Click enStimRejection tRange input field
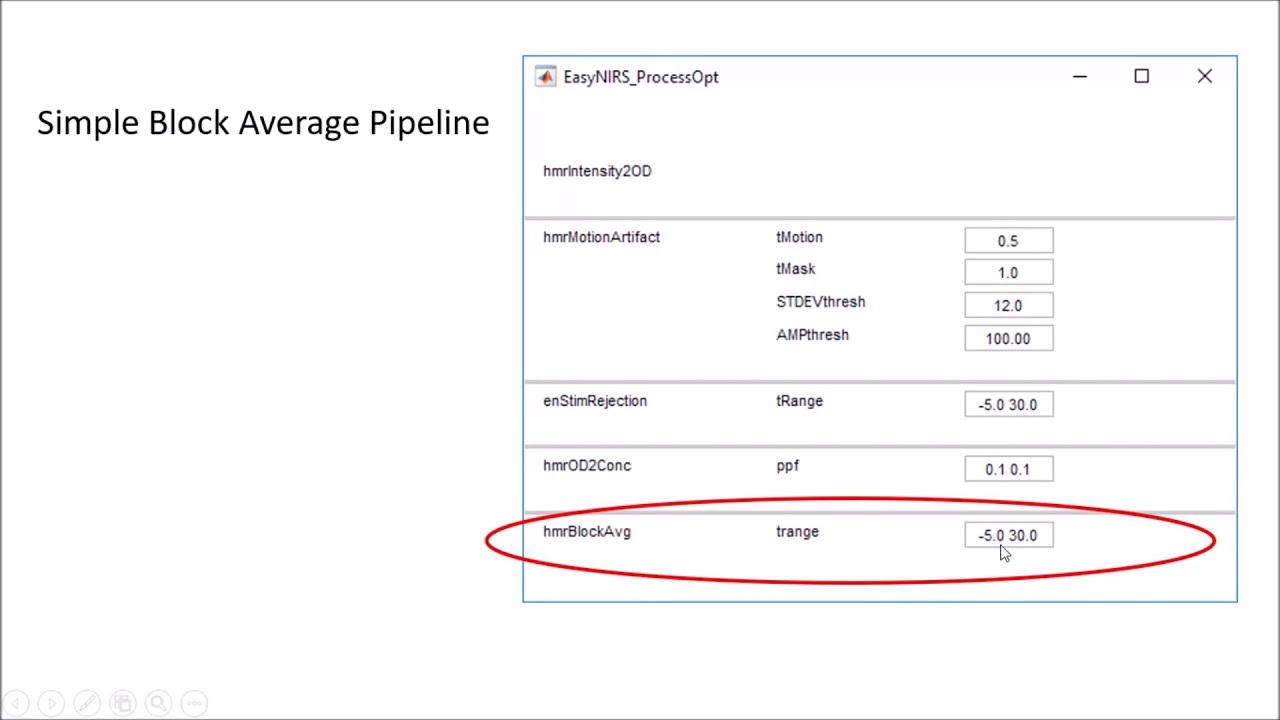This screenshot has width=1280, height=720. tap(1008, 405)
